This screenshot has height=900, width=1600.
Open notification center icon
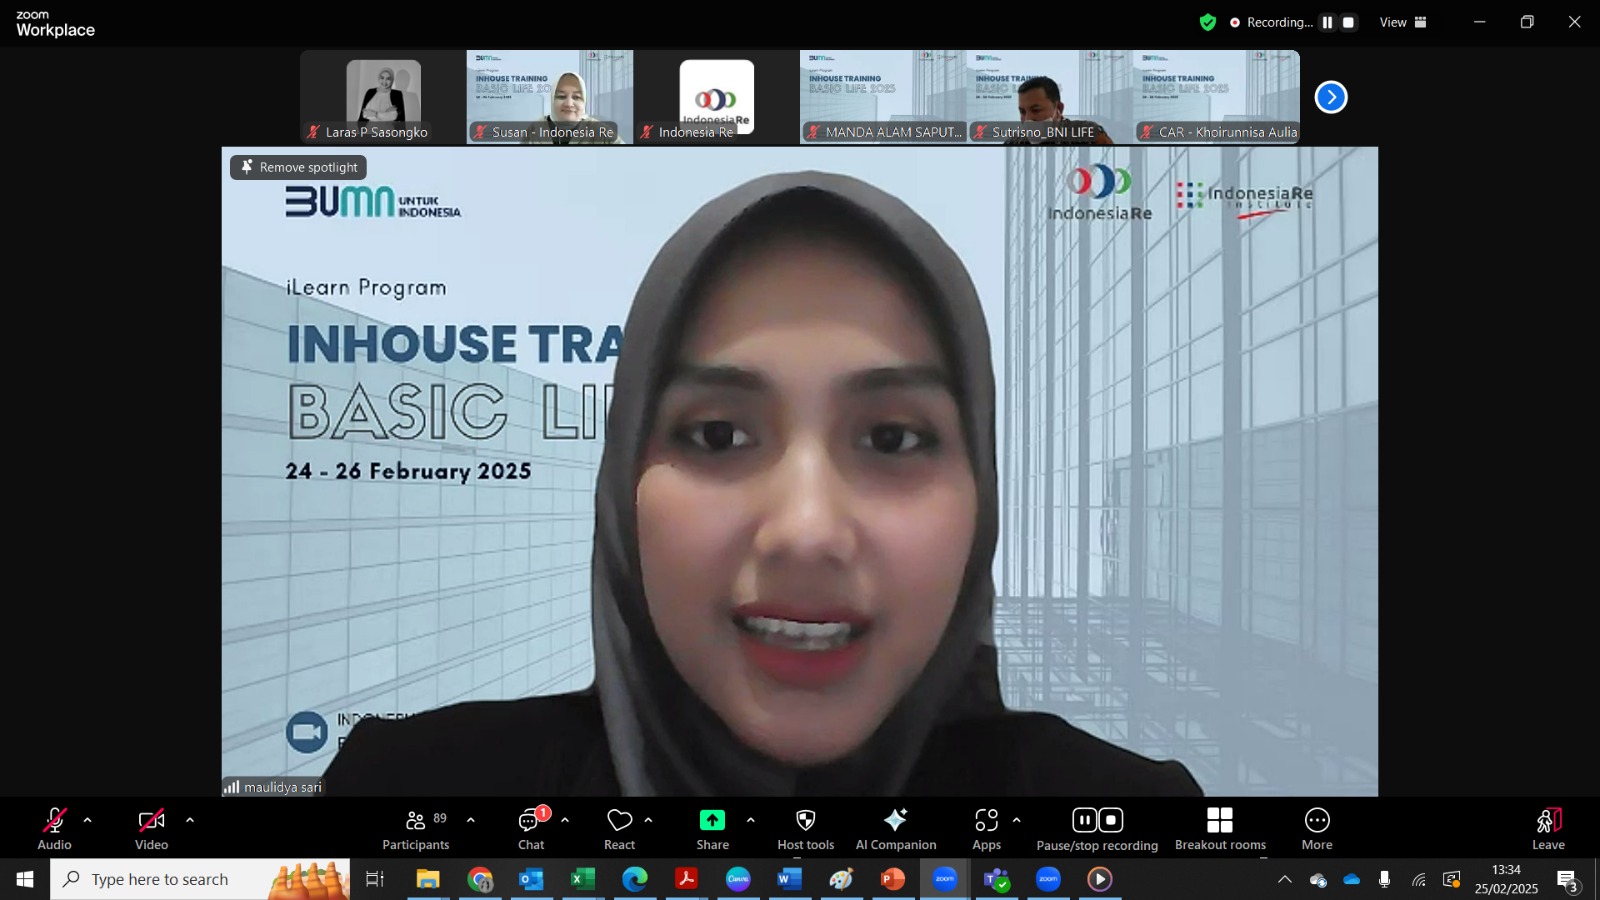[1568, 880]
